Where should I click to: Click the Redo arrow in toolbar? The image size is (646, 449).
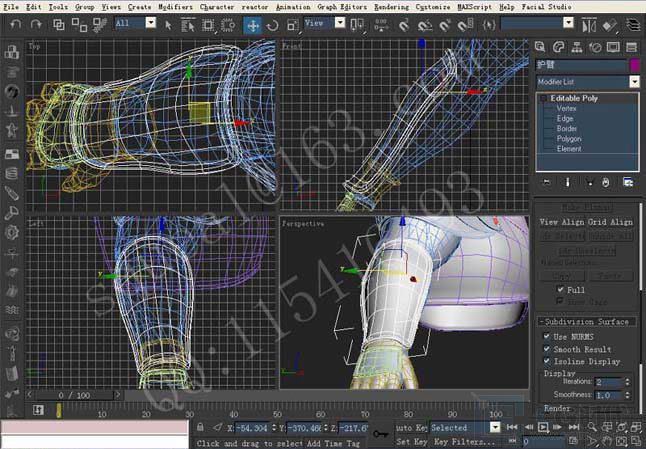36,25
